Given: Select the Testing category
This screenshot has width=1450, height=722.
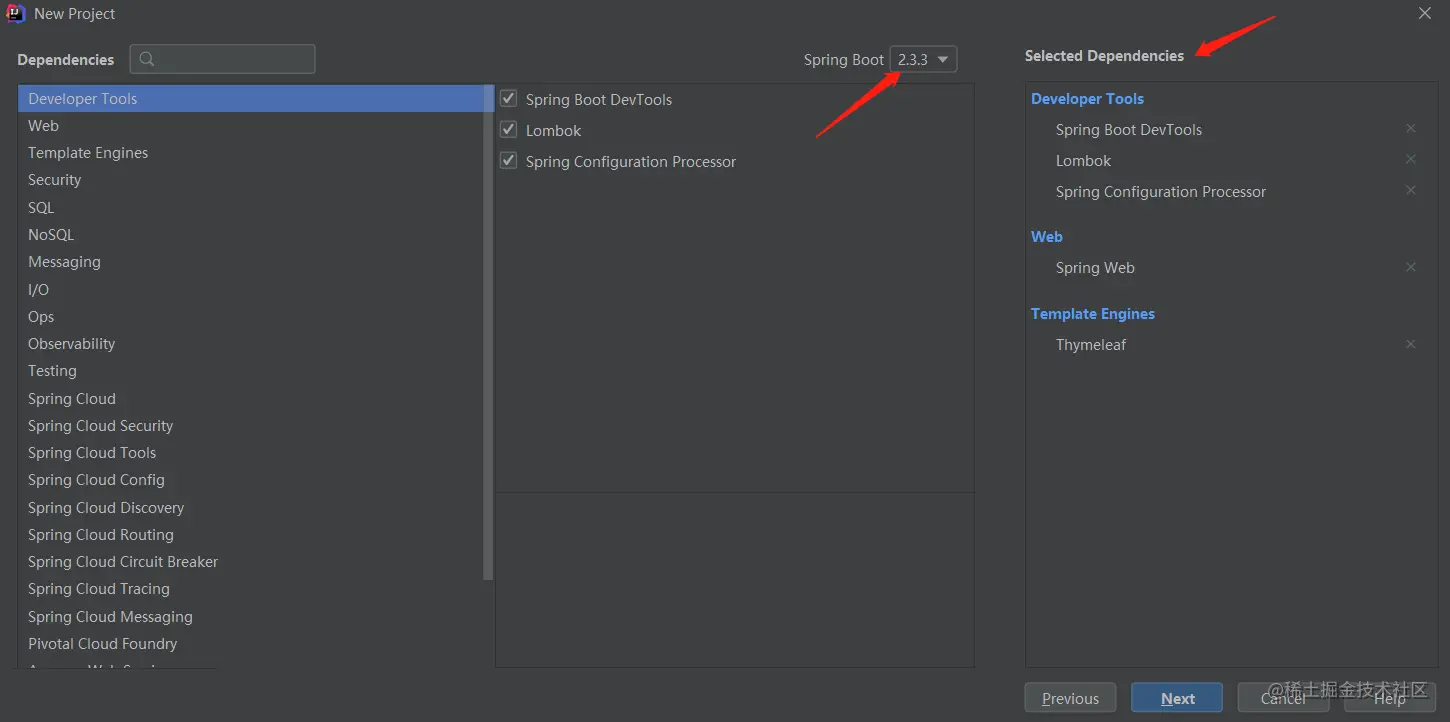Looking at the screenshot, I should point(250,371).
